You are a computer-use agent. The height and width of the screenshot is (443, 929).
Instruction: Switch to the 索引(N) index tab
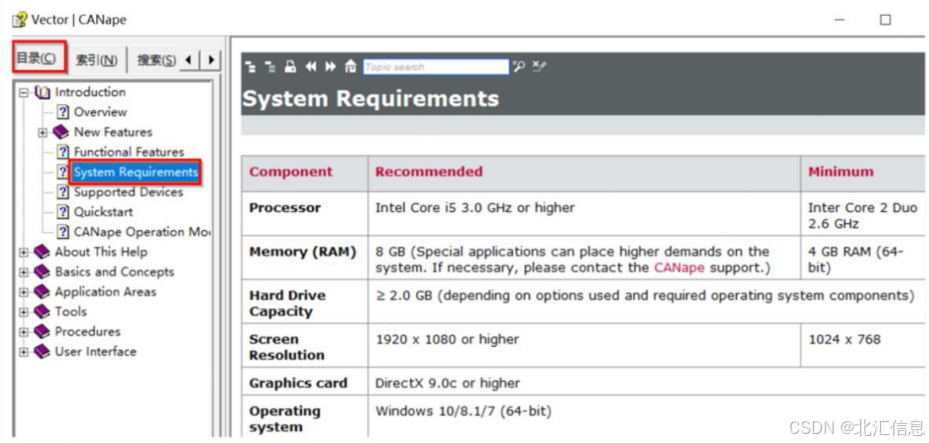97,60
